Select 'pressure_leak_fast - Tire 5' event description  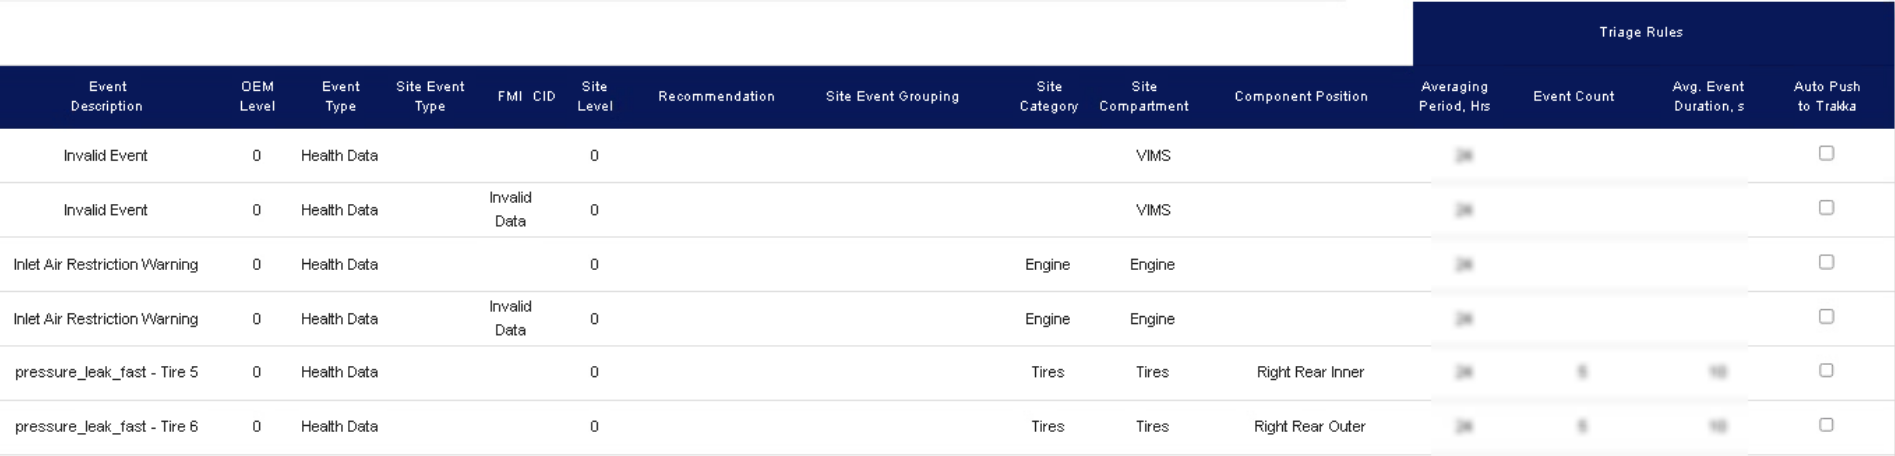coord(106,372)
